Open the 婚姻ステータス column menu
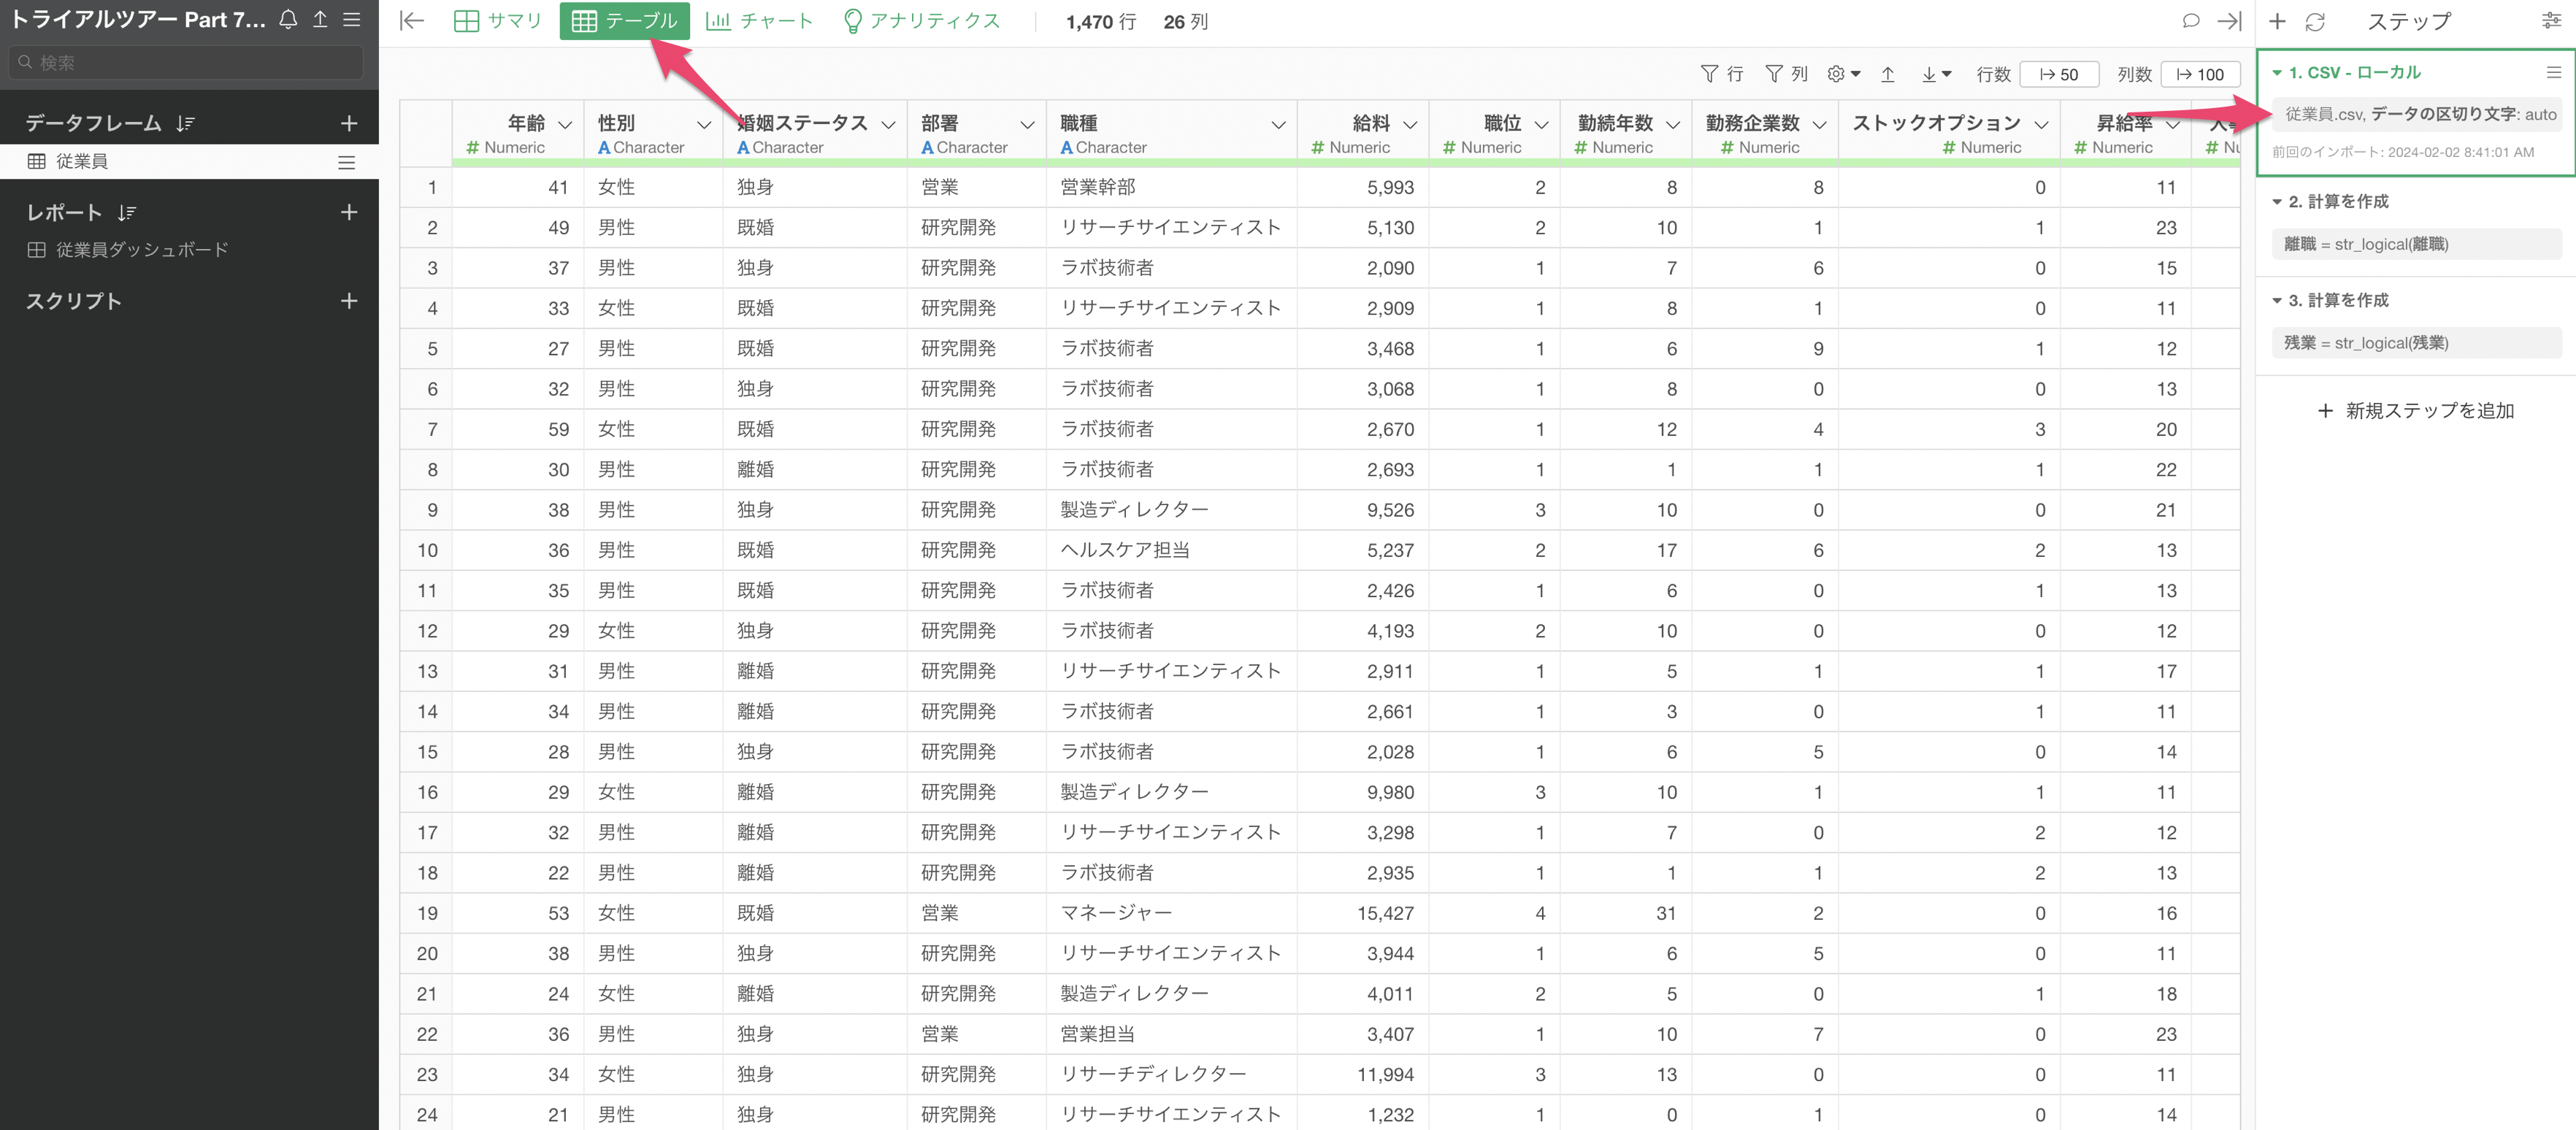This screenshot has width=2576, height=1130. 888,125
